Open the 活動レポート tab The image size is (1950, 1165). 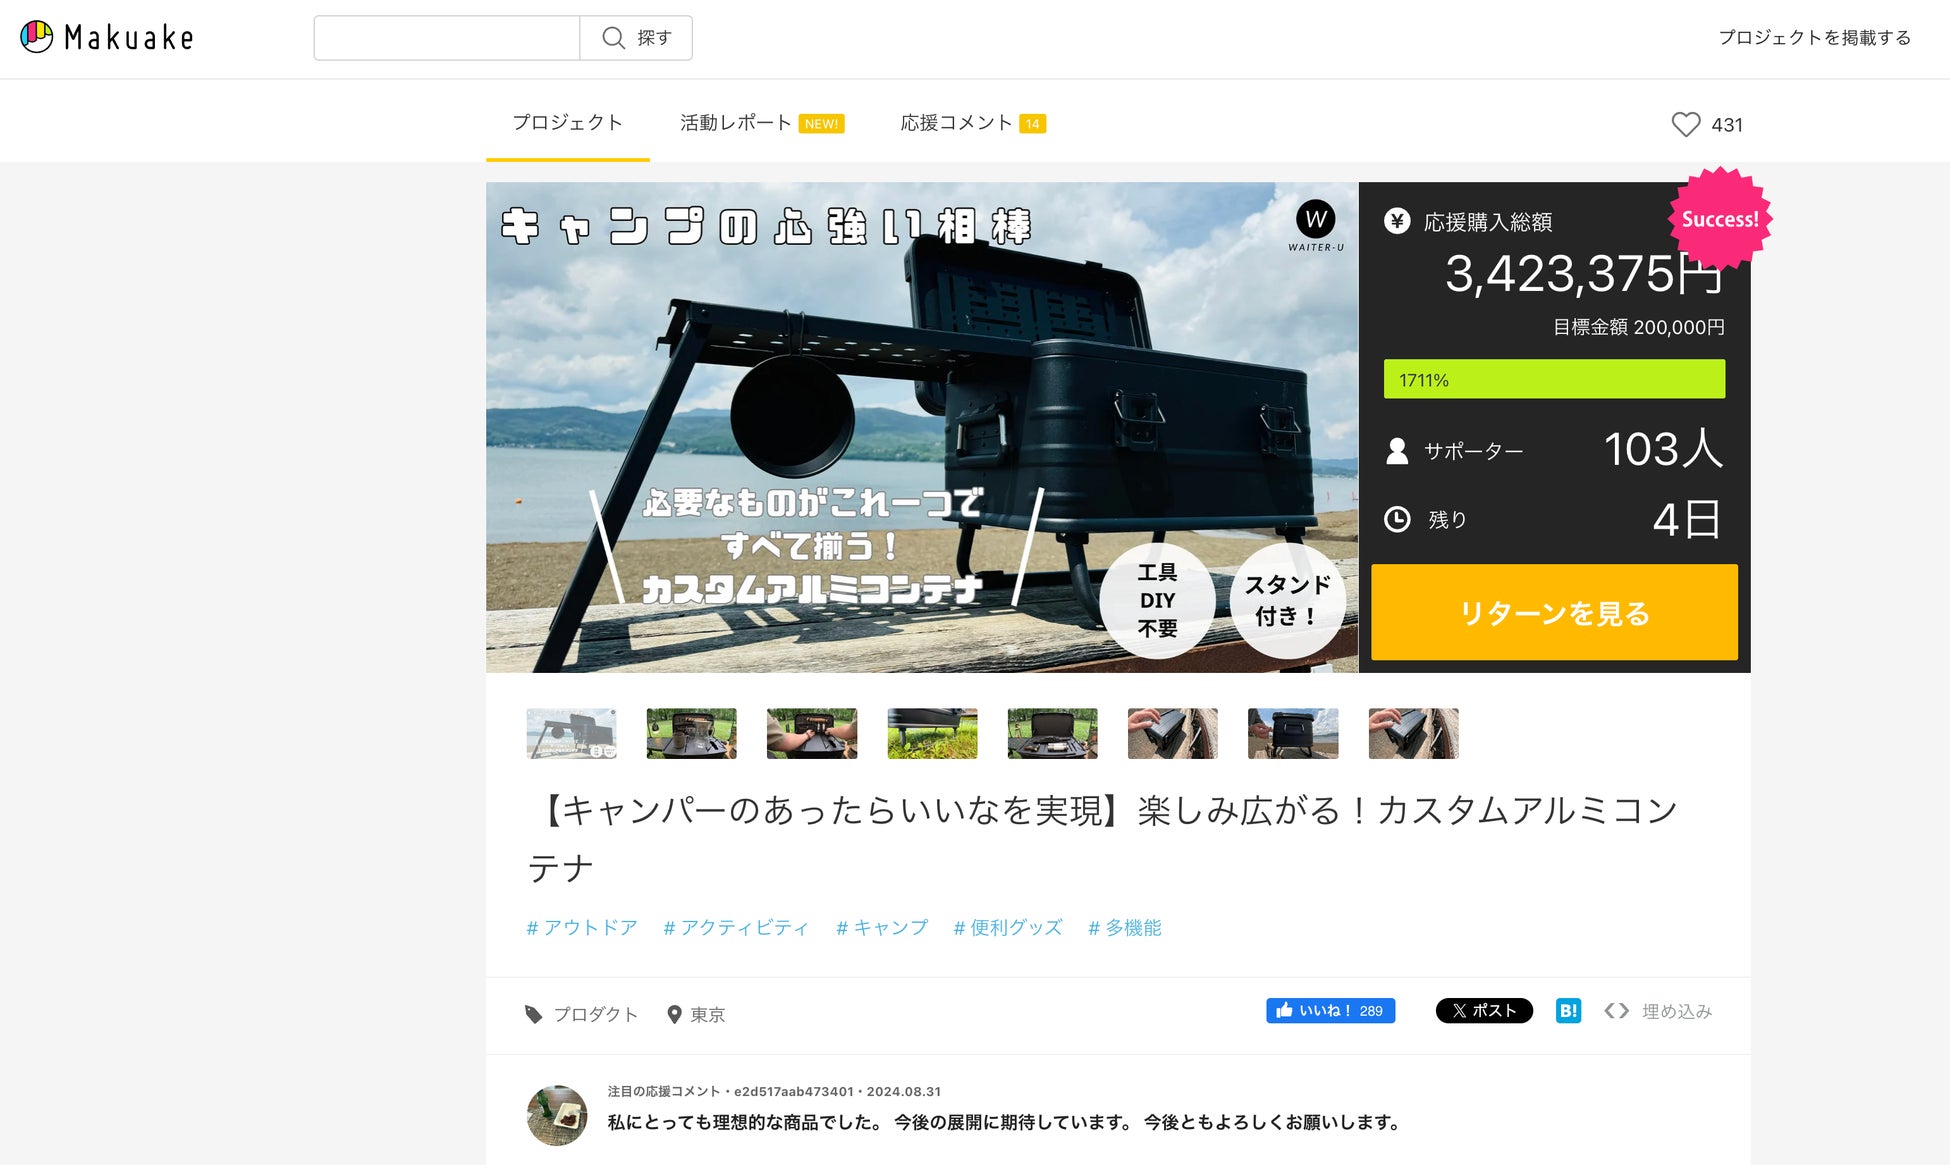point(736,123)
